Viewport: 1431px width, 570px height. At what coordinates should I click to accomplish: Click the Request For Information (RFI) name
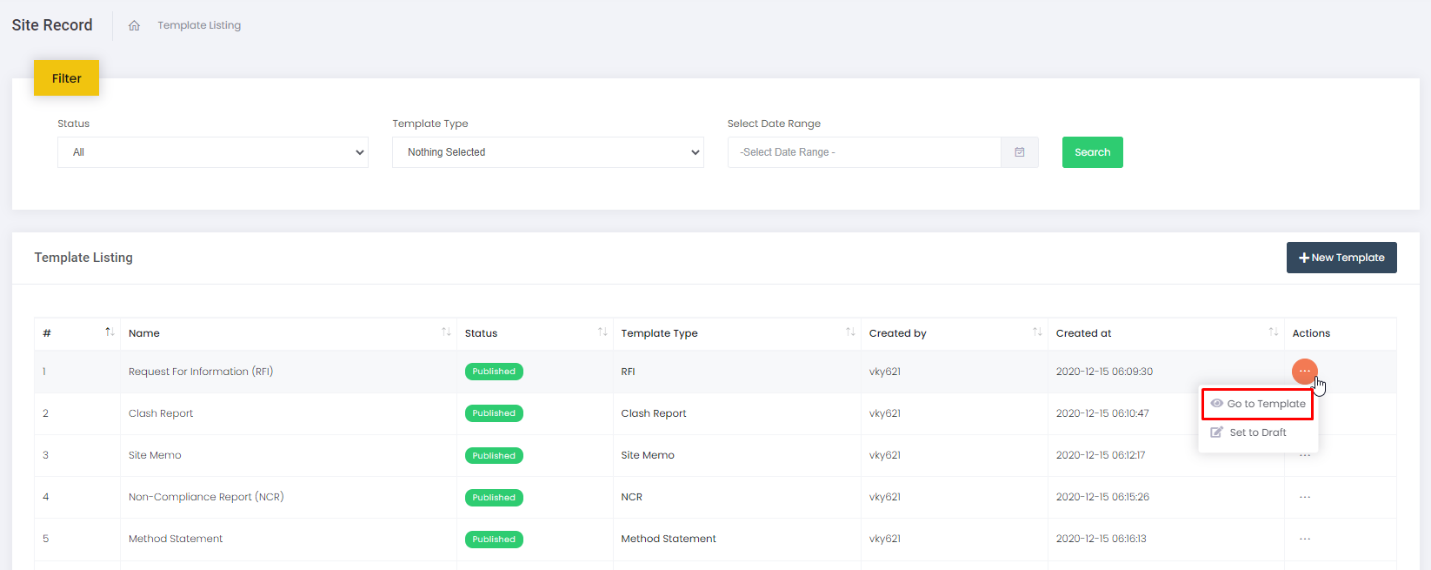click(x=201, y=372)
